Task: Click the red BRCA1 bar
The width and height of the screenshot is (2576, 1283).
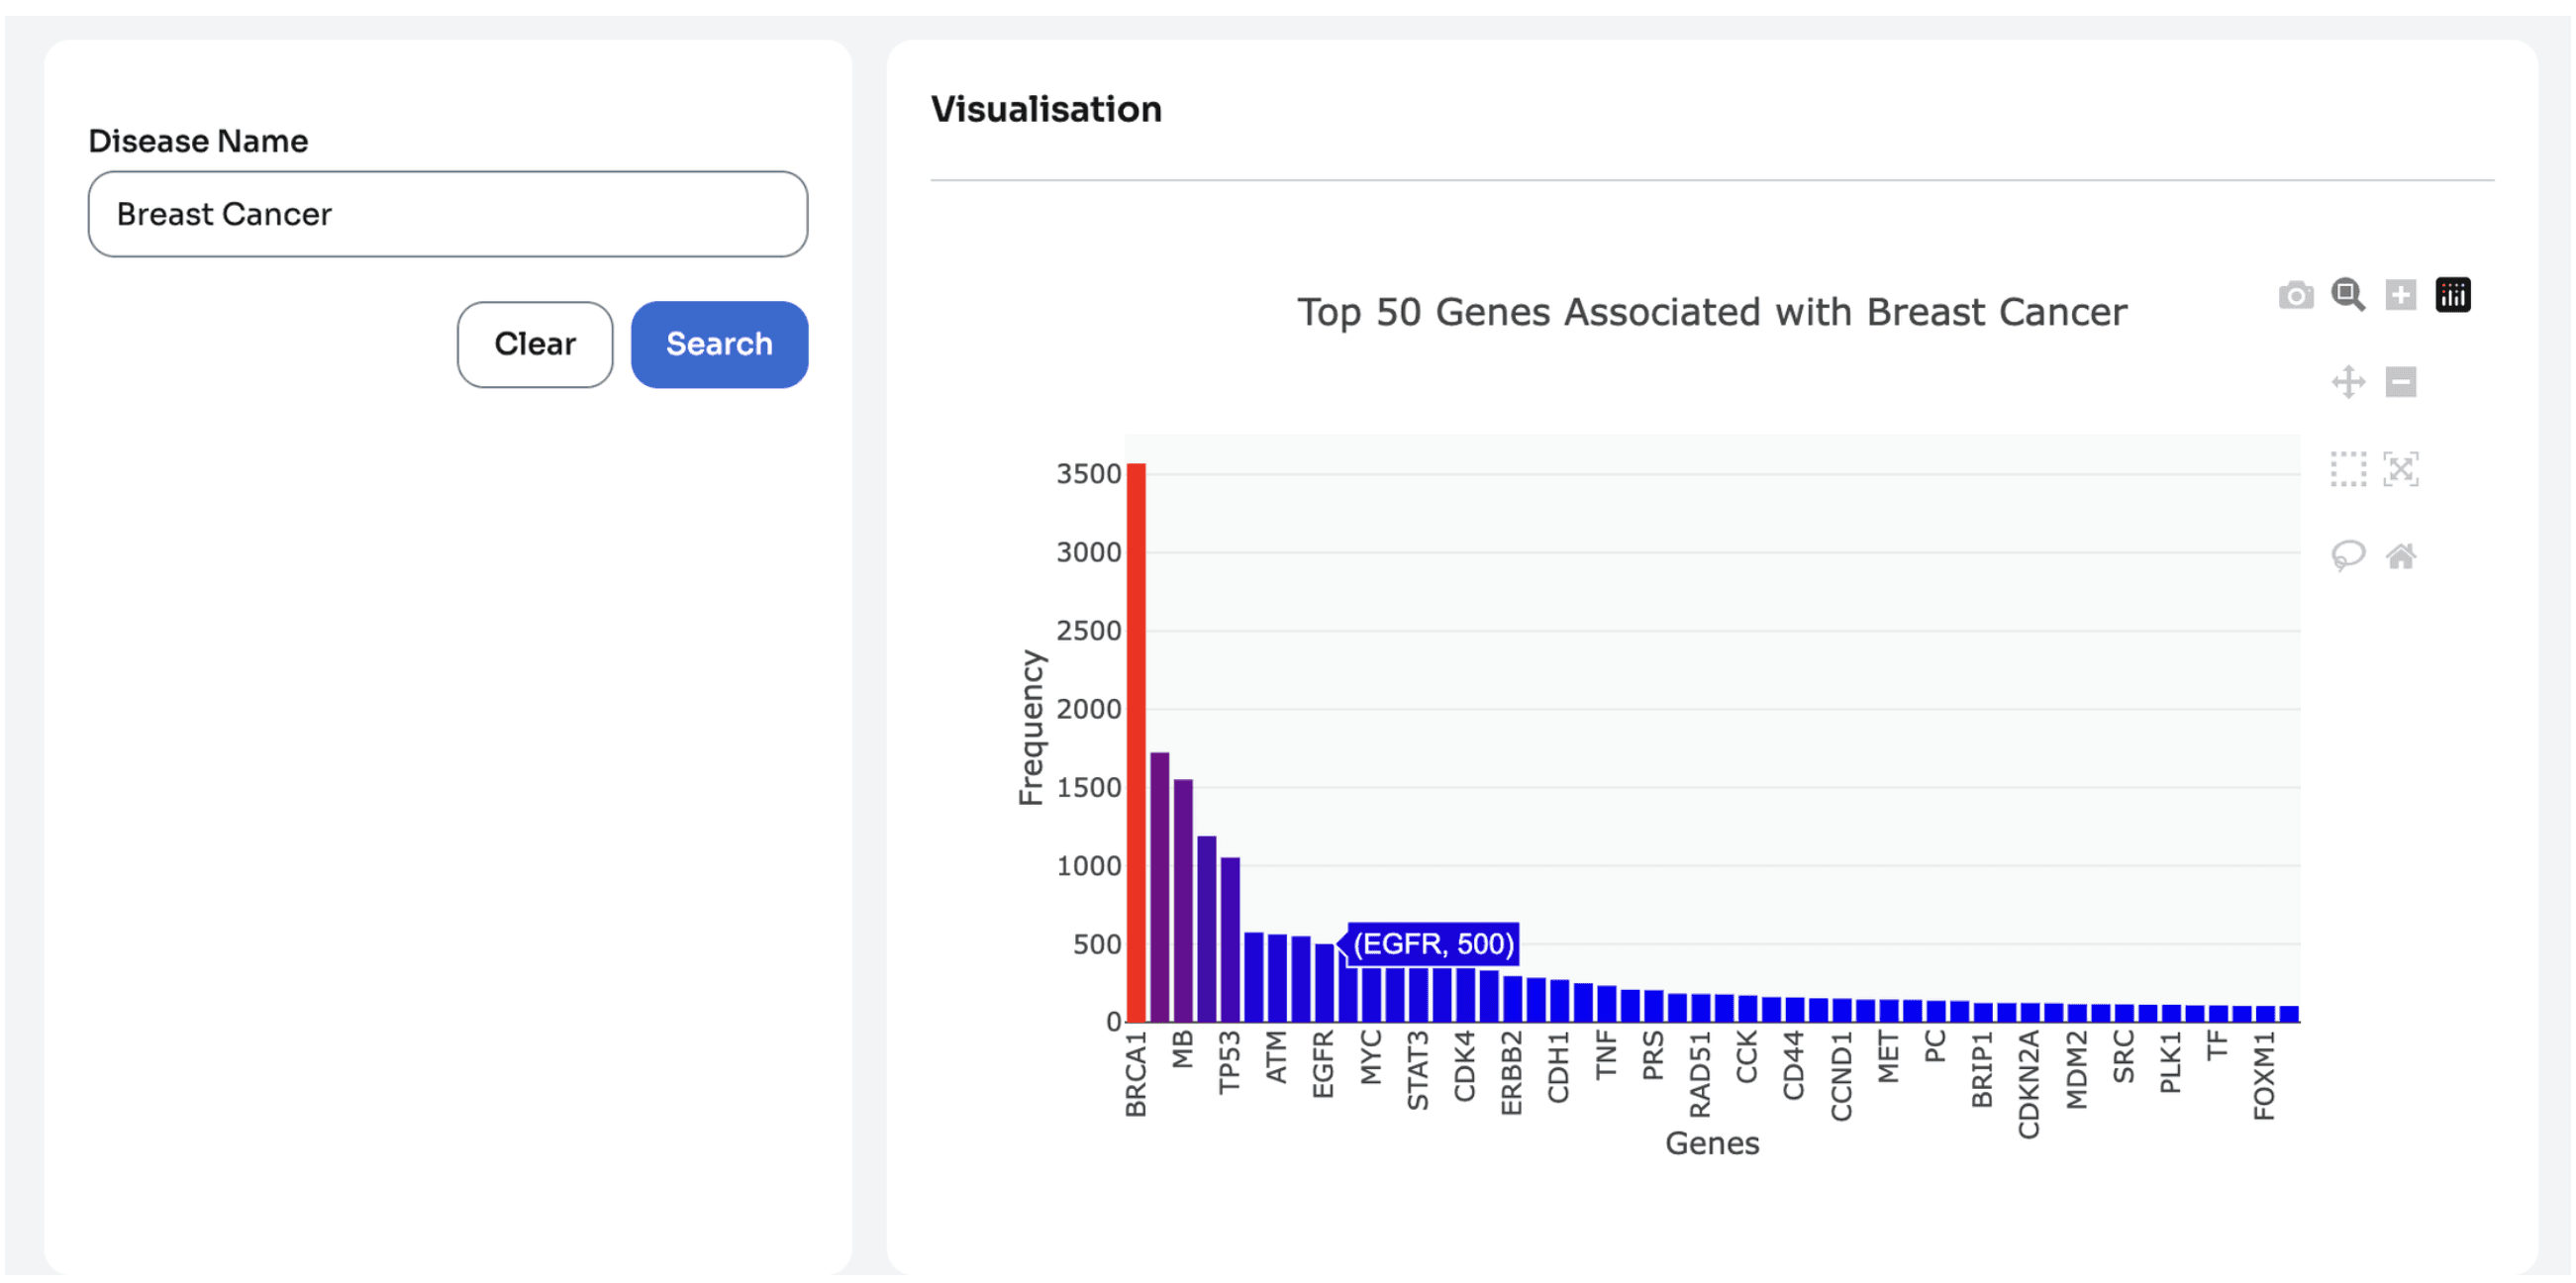Action: coord(1136,742)
